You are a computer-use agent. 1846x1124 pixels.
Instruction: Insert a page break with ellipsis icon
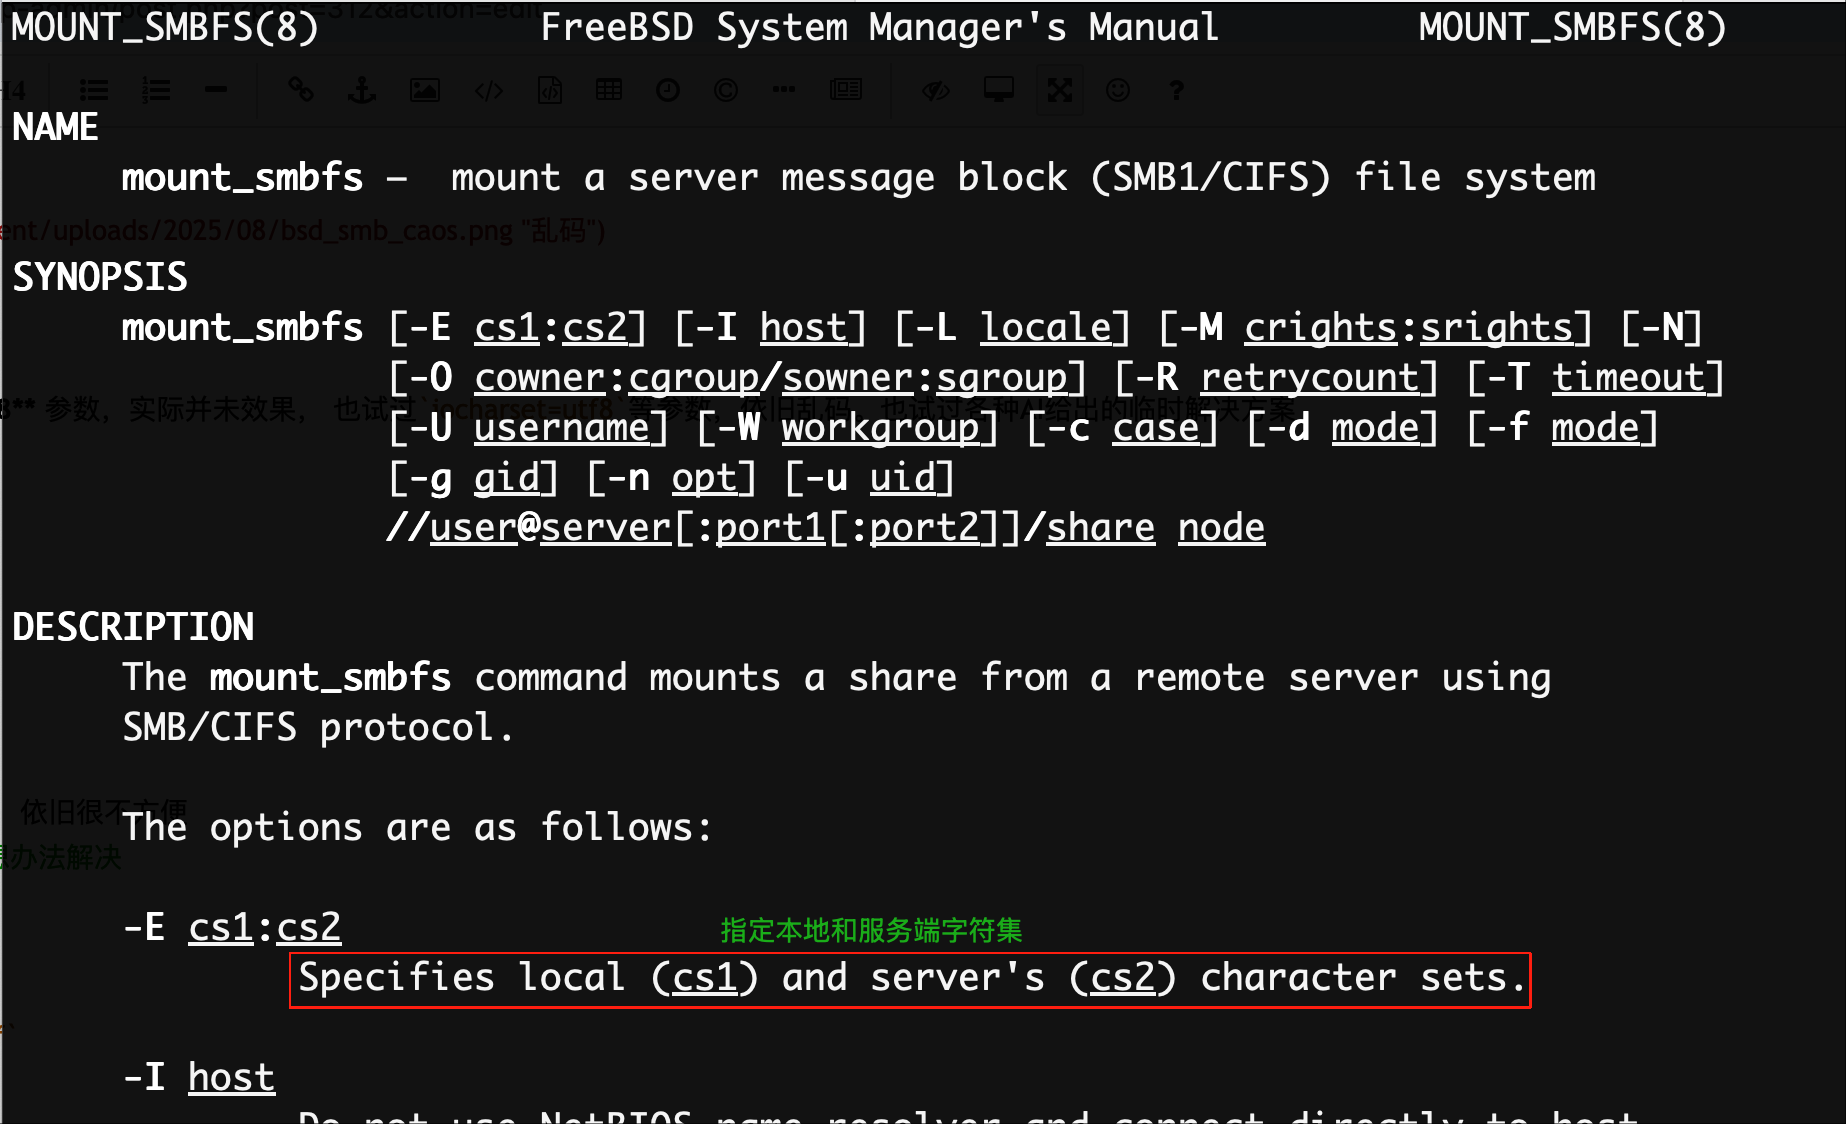[x=784, y=91]
